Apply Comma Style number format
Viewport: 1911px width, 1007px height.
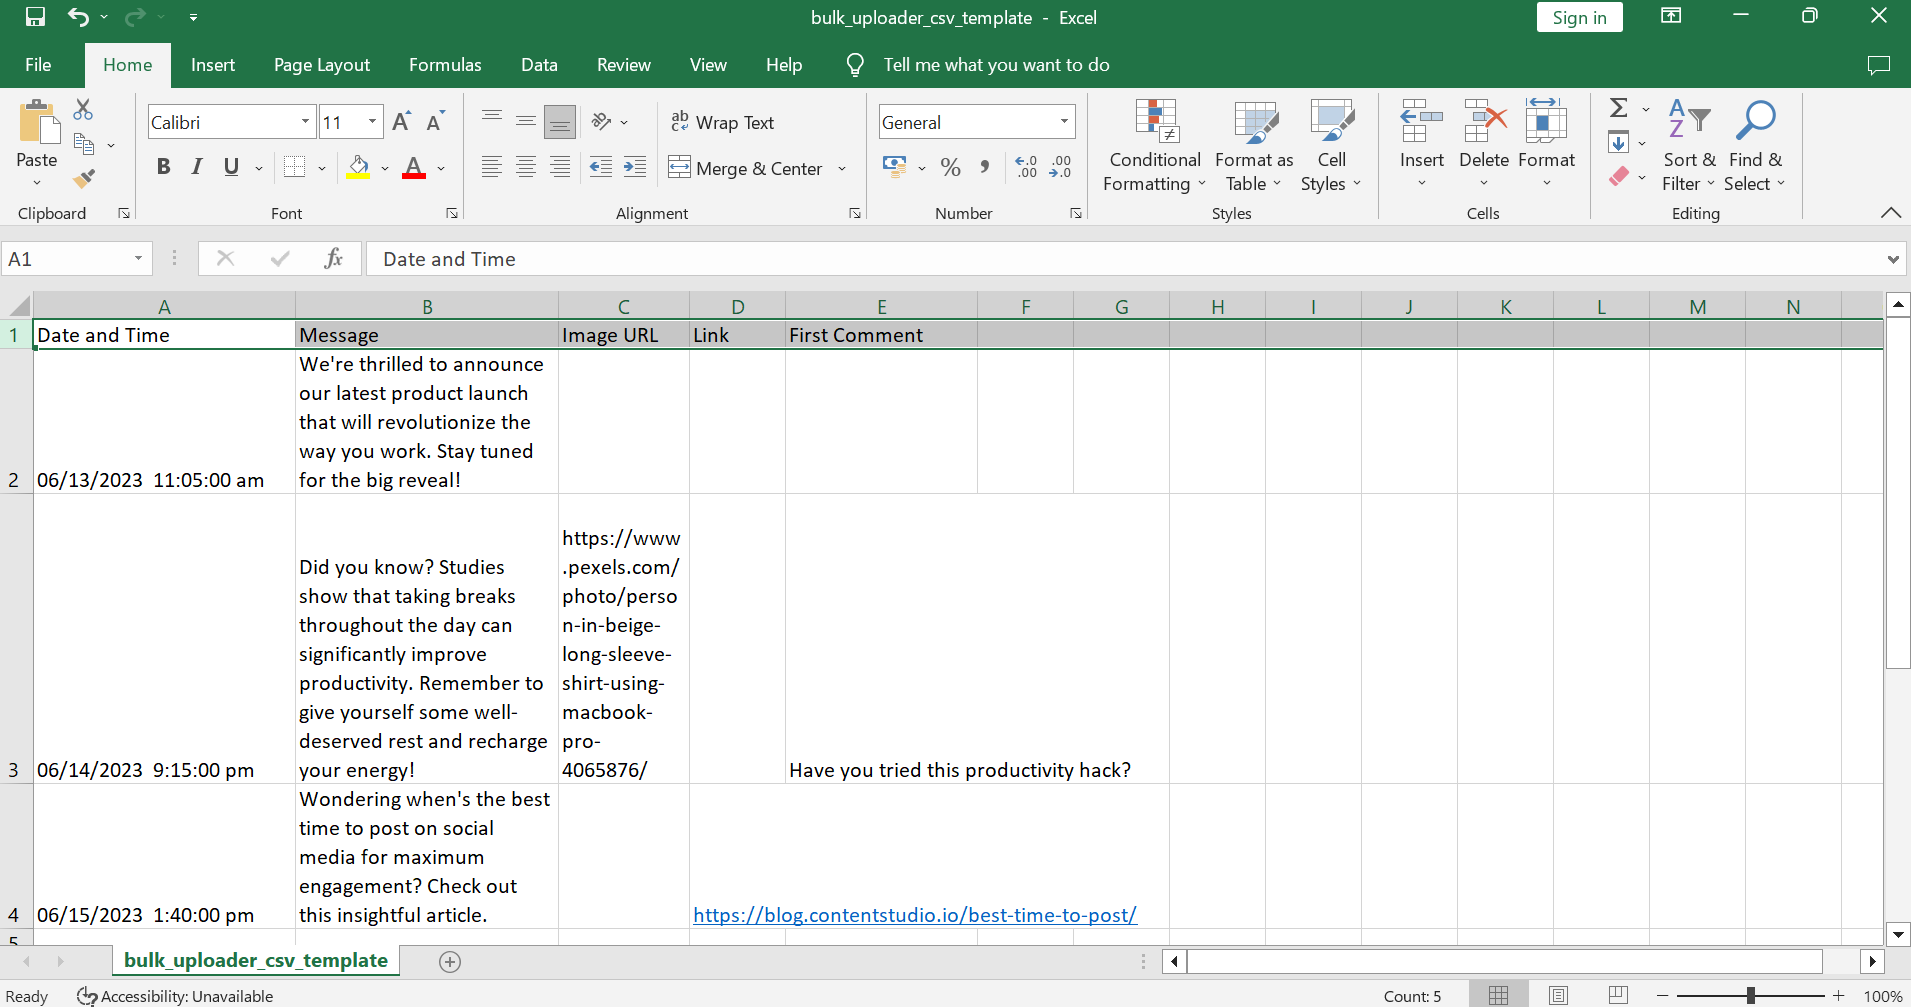pyautogui.click(x=985, y=168)
